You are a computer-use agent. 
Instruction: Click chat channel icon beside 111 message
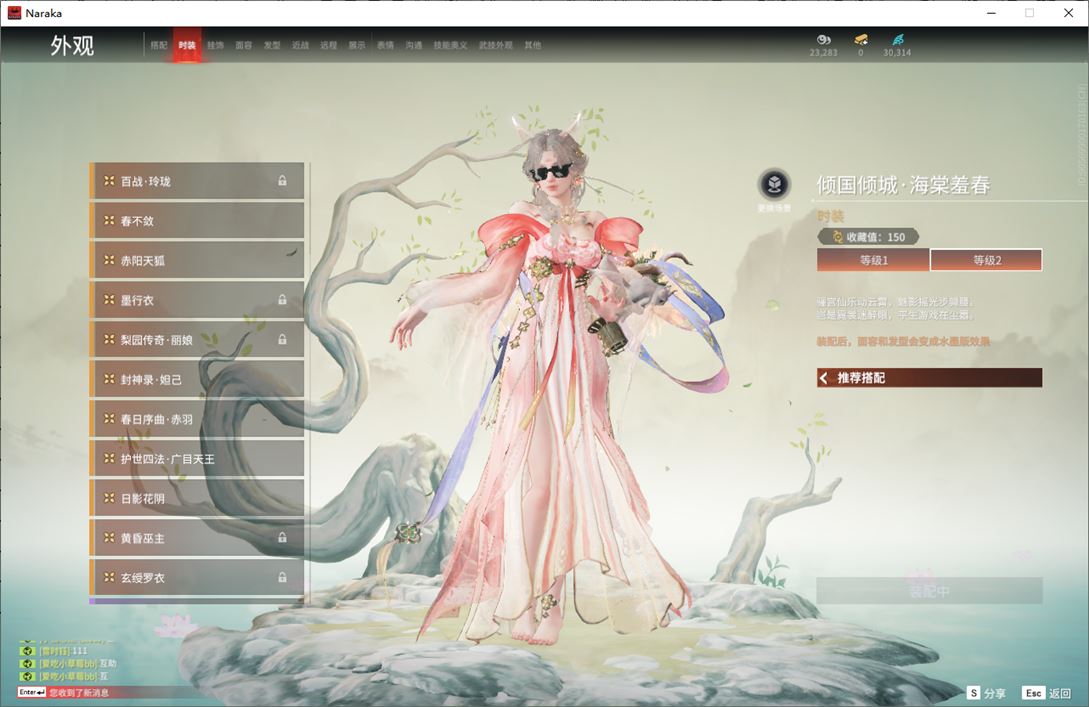[27, 651]
